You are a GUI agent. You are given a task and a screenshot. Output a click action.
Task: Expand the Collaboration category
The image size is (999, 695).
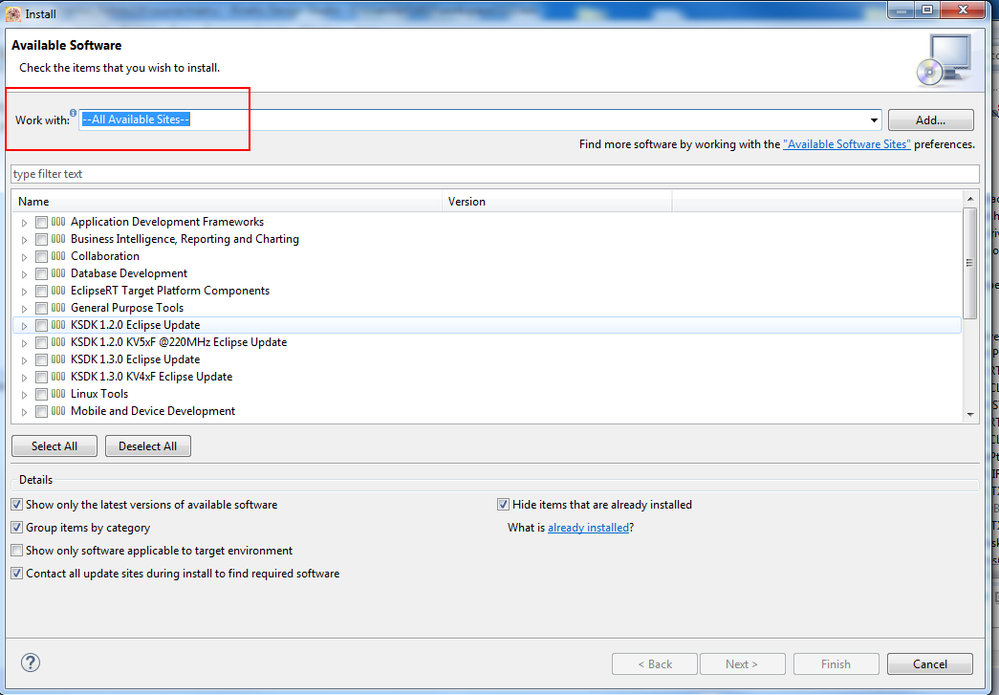point(24,257)
